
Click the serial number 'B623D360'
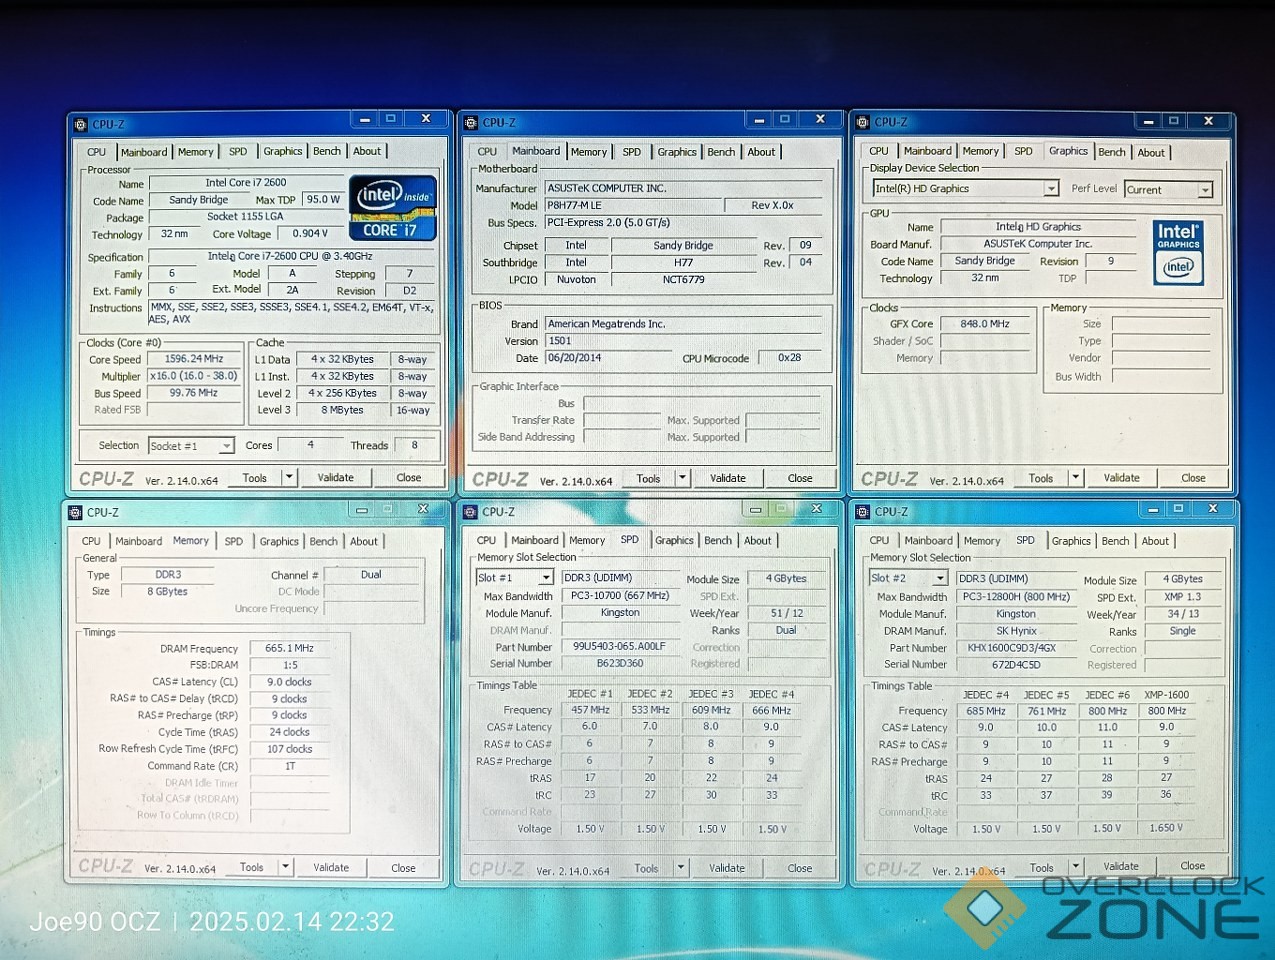620,663
